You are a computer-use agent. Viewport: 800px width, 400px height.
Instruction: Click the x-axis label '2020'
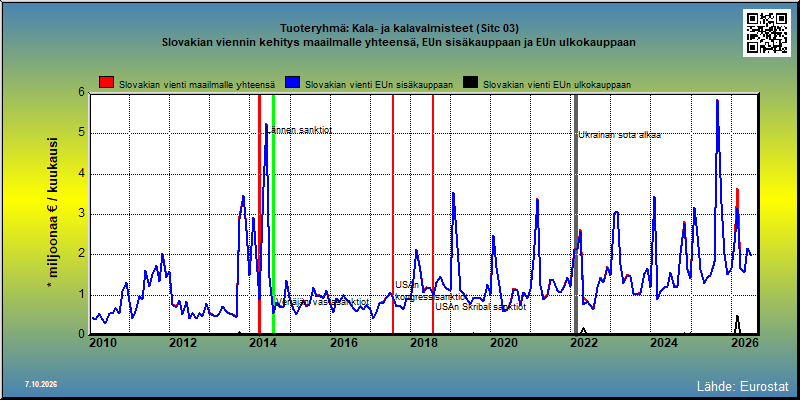pyautogui.click(x=503, y=343)
